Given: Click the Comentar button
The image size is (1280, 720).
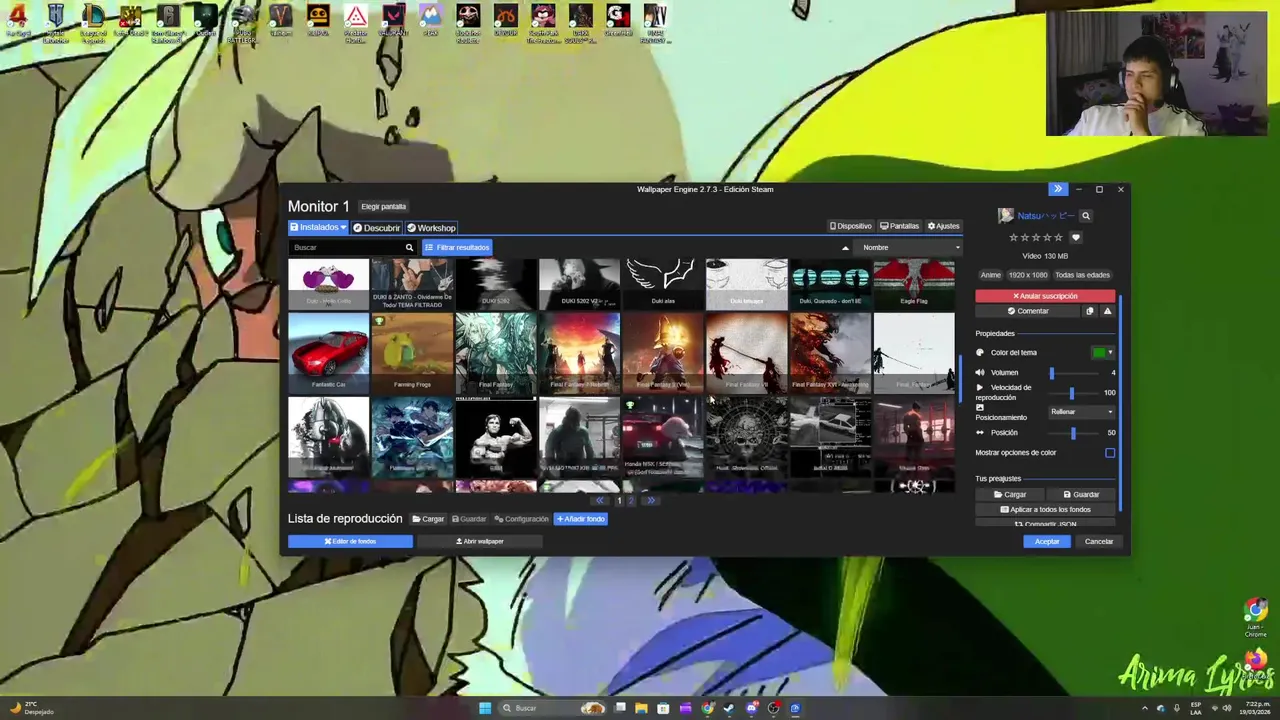Looking at the screenshot, I should (x=1028, y=311).
